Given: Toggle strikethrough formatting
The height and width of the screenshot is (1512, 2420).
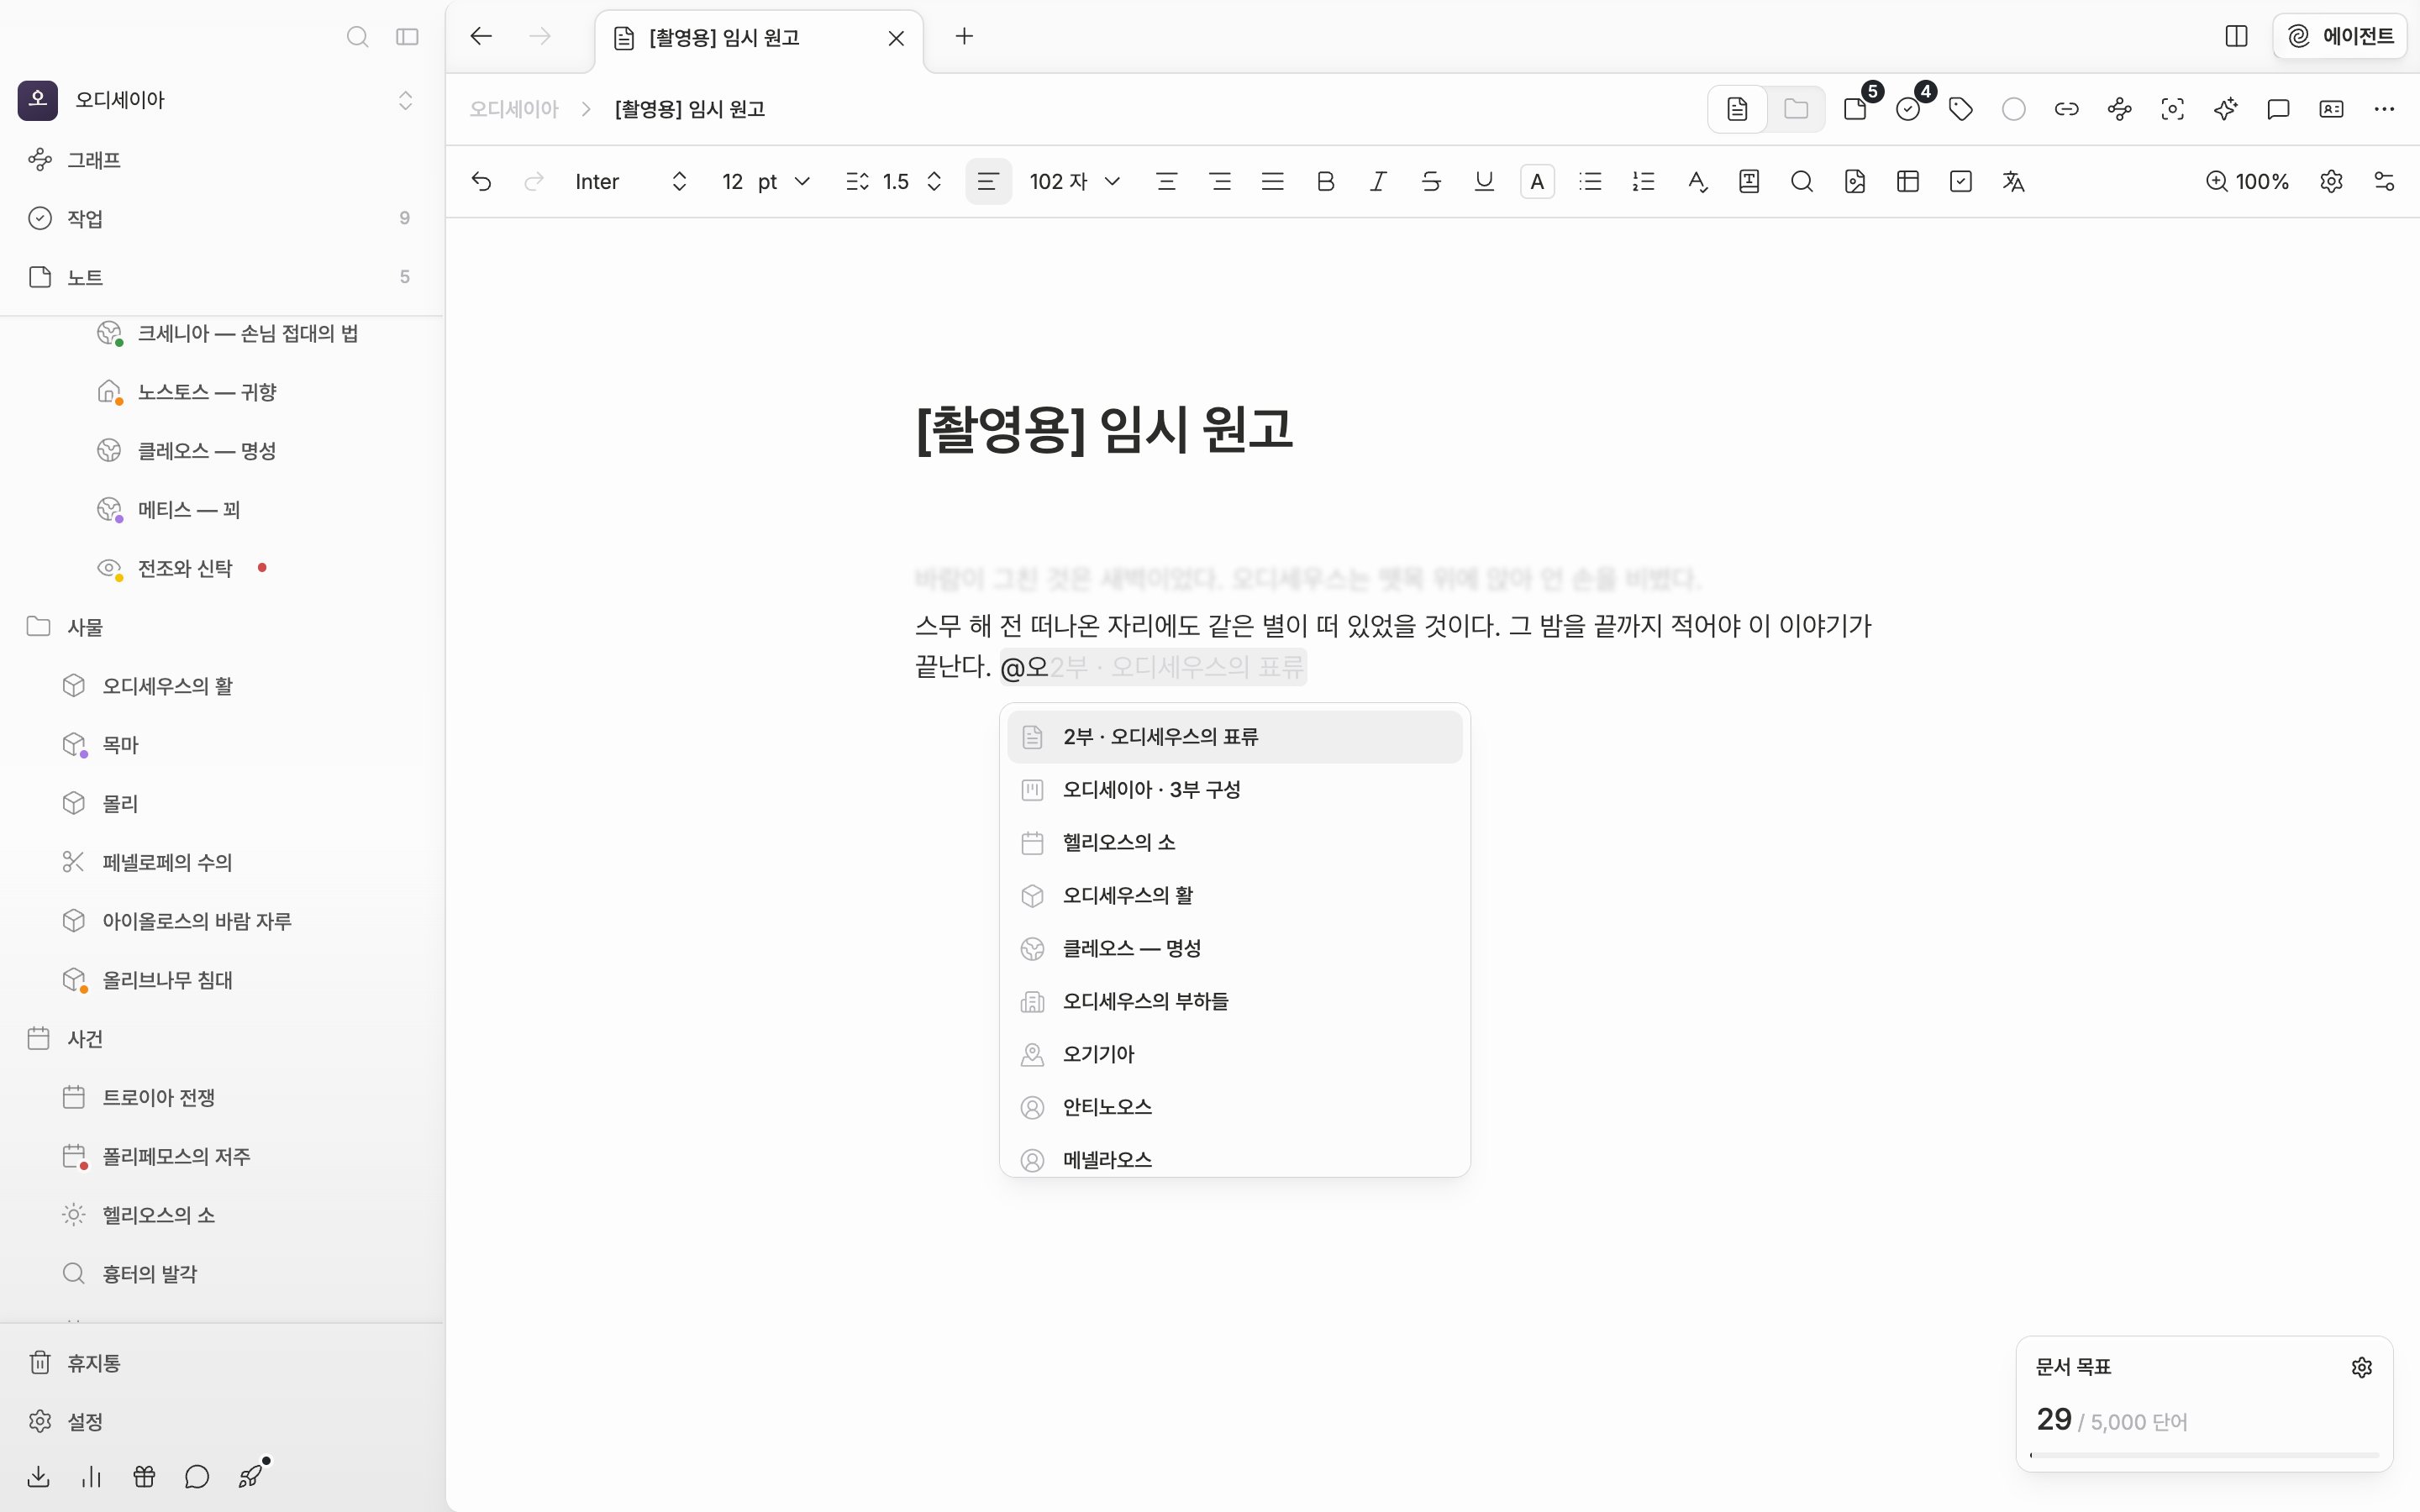Looking at the screenshot, I should [1432, 181].
